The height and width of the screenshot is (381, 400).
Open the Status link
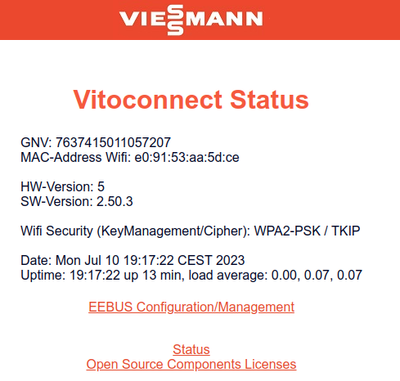tap(191, 349)
